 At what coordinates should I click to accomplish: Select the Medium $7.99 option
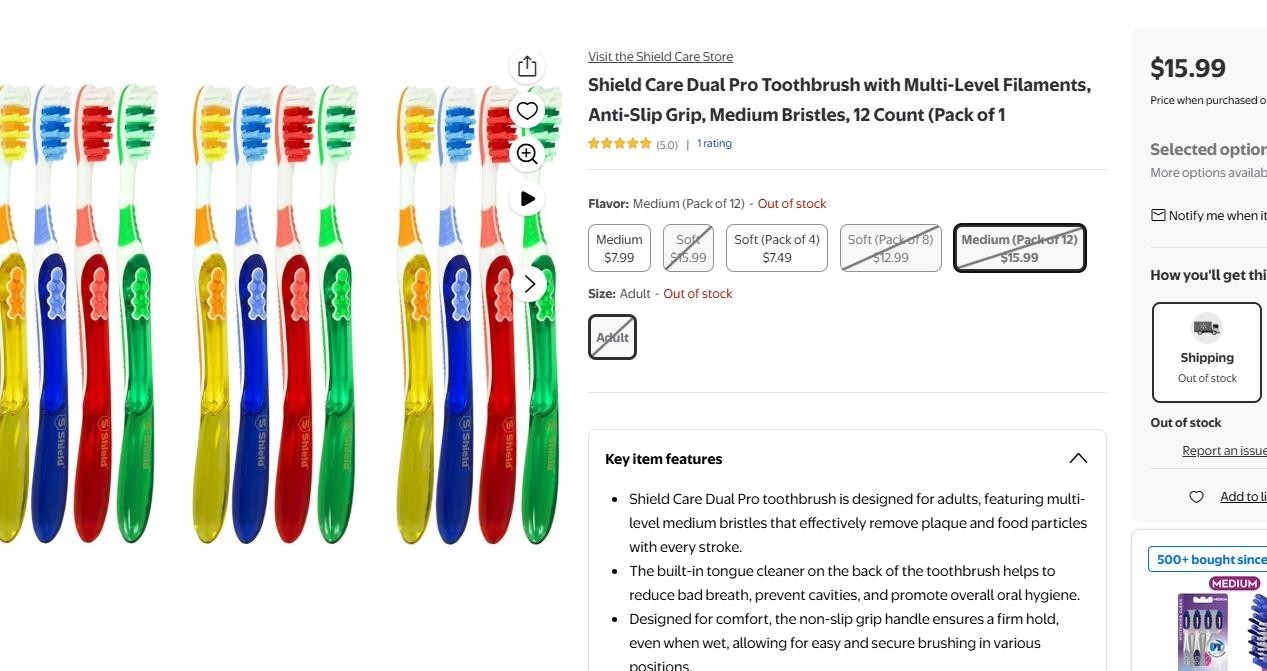coord(619,248)
